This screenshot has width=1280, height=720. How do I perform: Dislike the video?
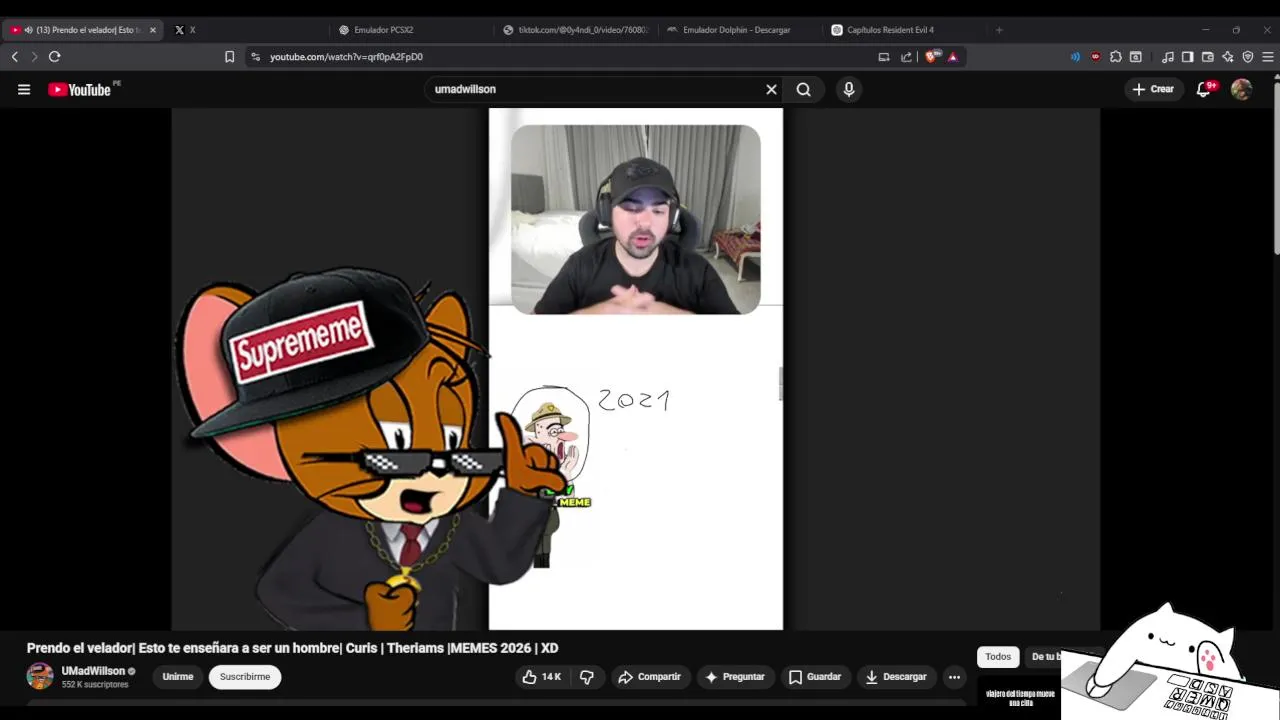coord(587,677)
